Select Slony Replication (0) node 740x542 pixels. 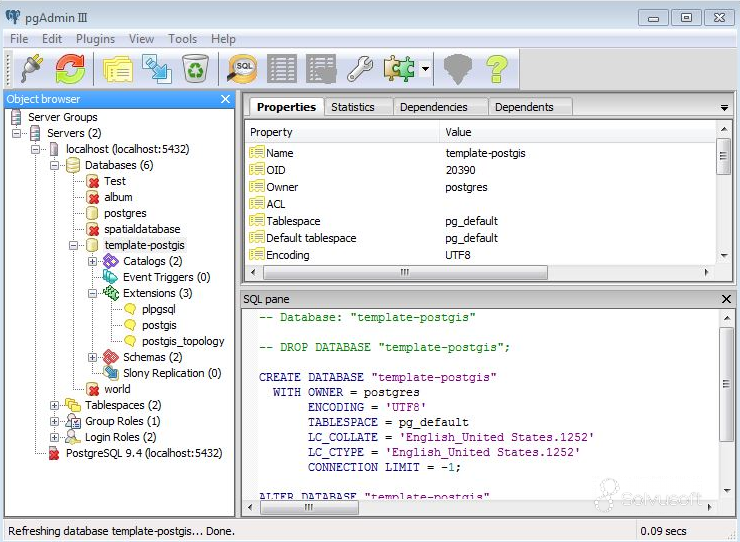[x=172, y=373]
